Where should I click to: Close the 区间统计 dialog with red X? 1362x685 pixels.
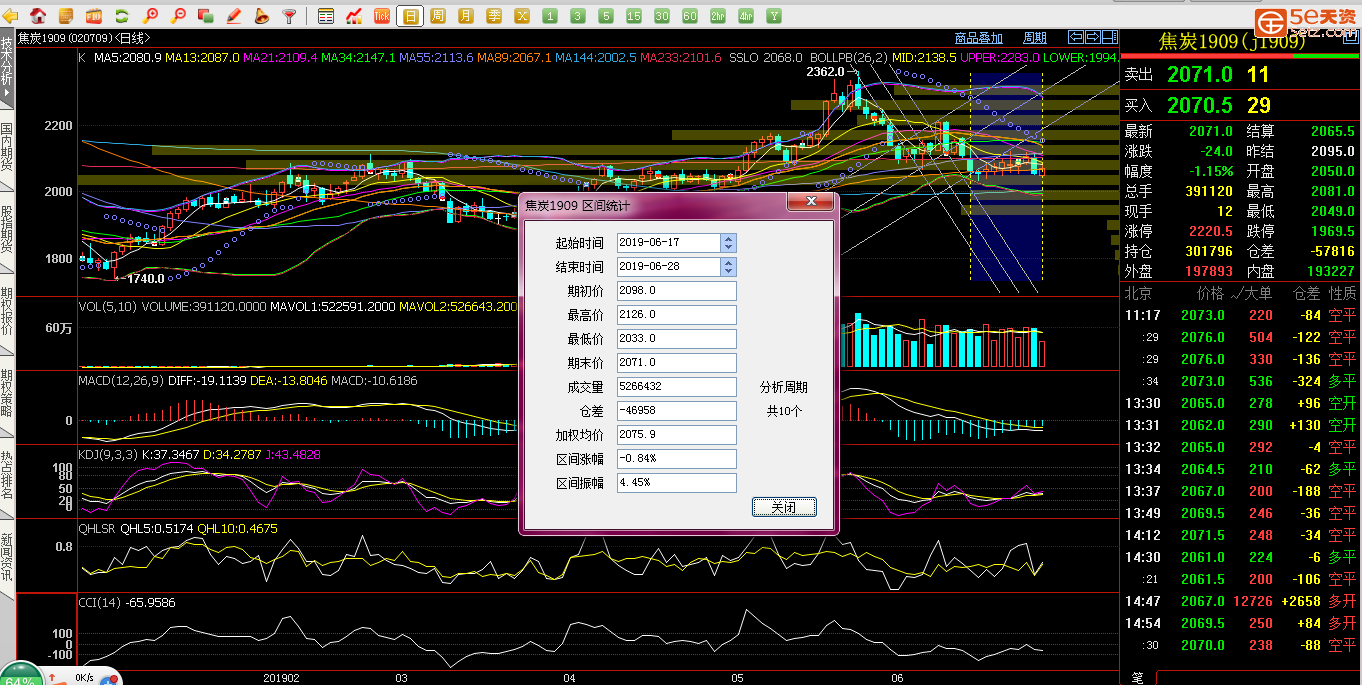[x=810, y=203]
